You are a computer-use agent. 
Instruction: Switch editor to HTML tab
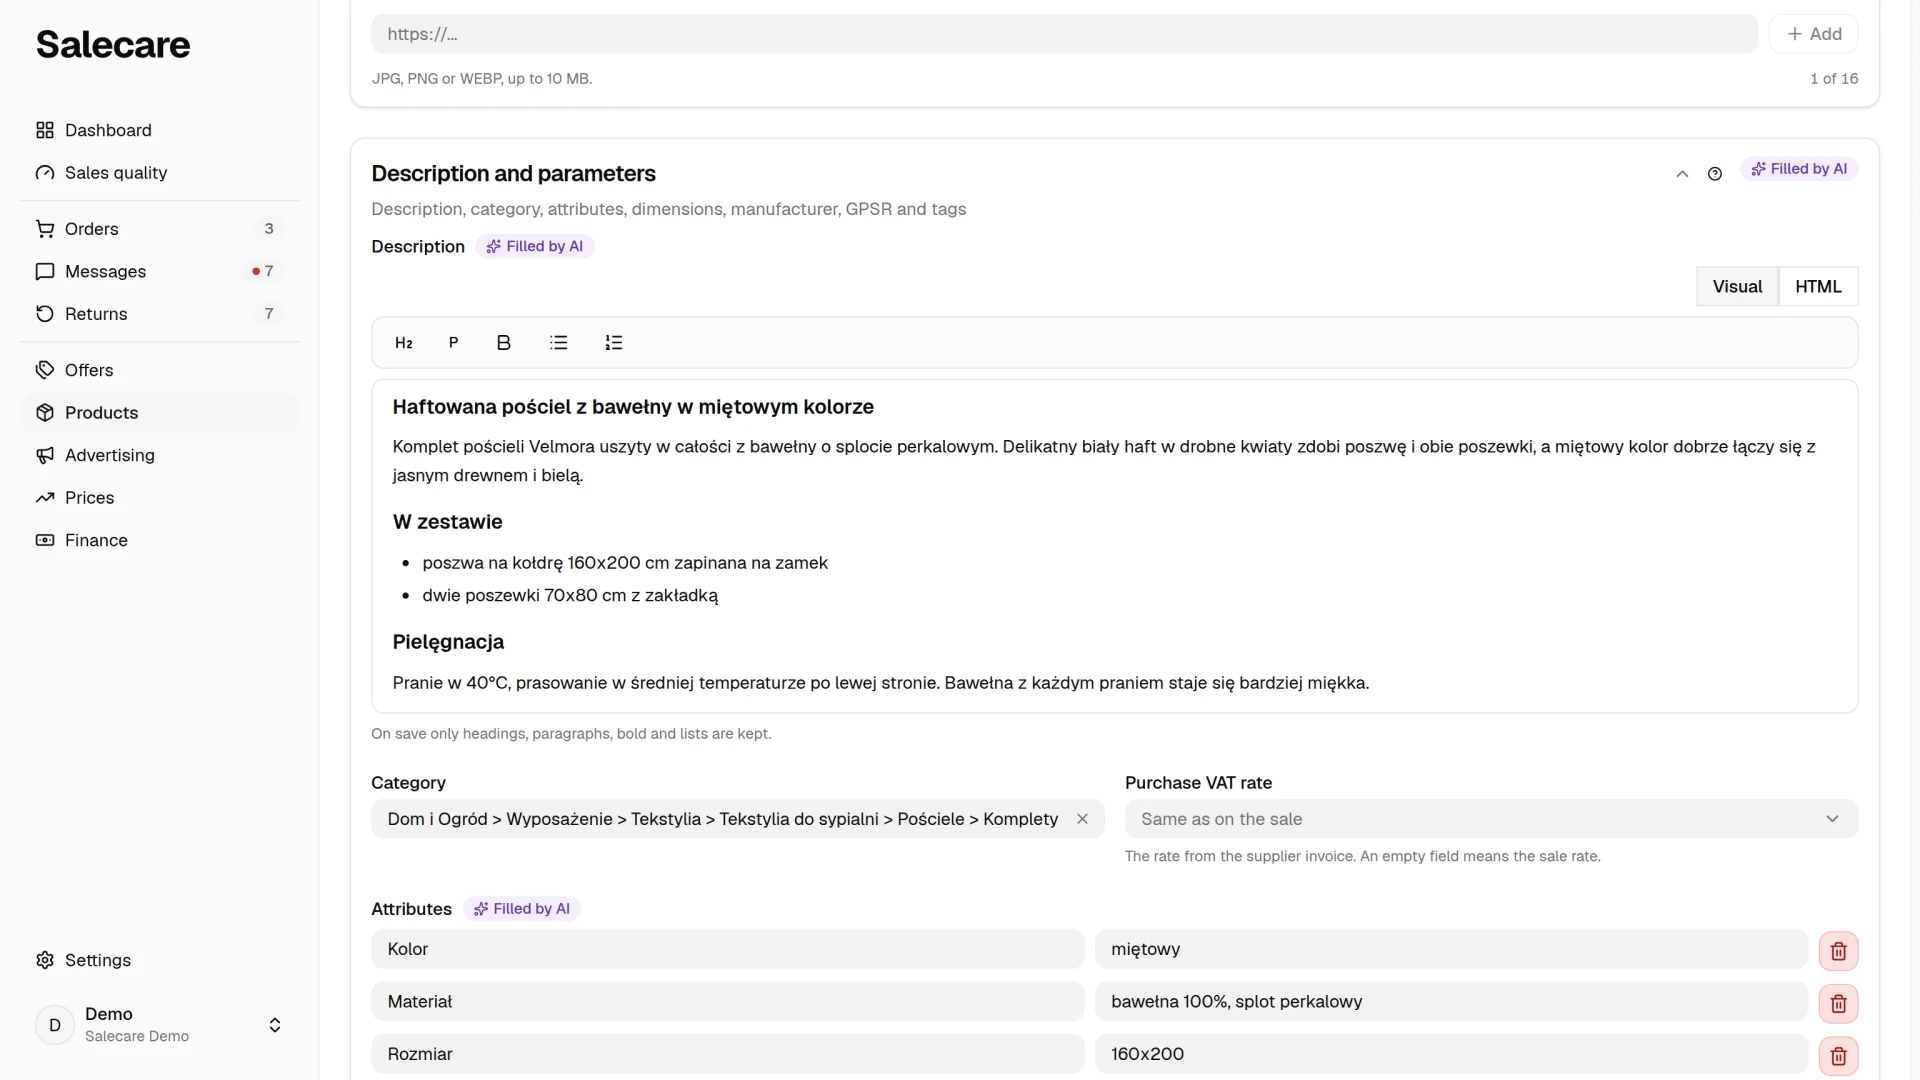pyautogui.click(x=1818, y=287)
